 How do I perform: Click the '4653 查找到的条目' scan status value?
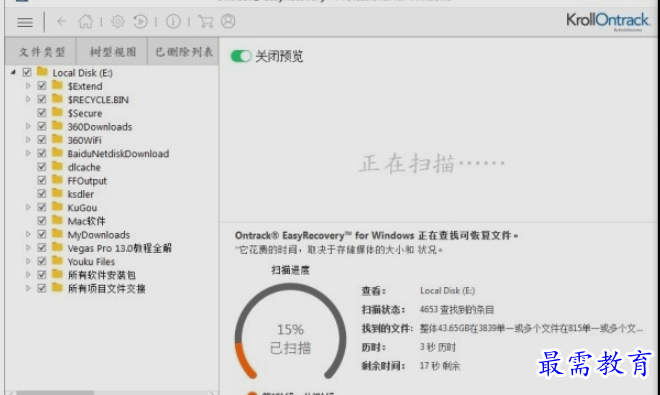pos(457,310)
